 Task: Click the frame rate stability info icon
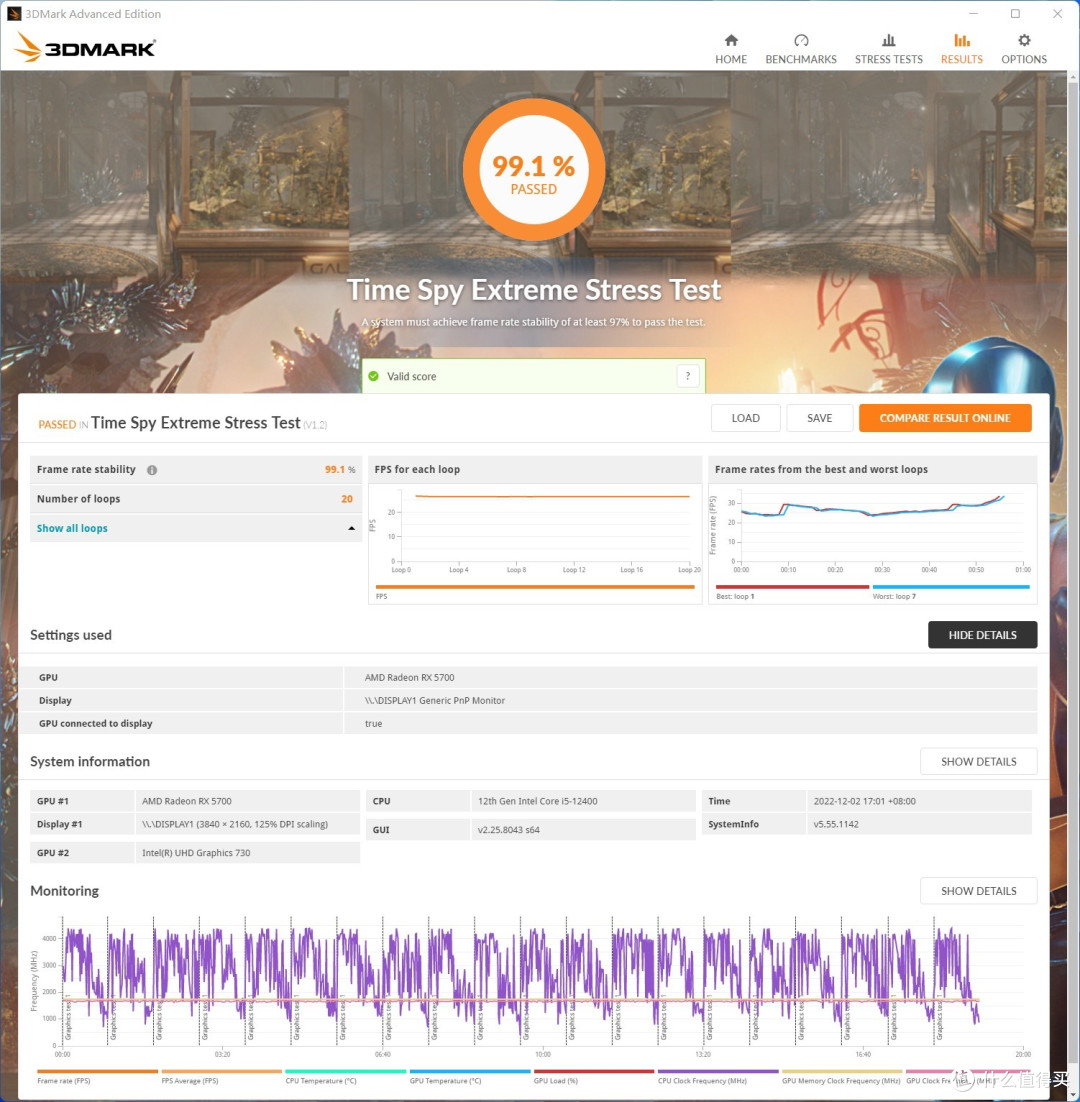[x=152, y=469]
